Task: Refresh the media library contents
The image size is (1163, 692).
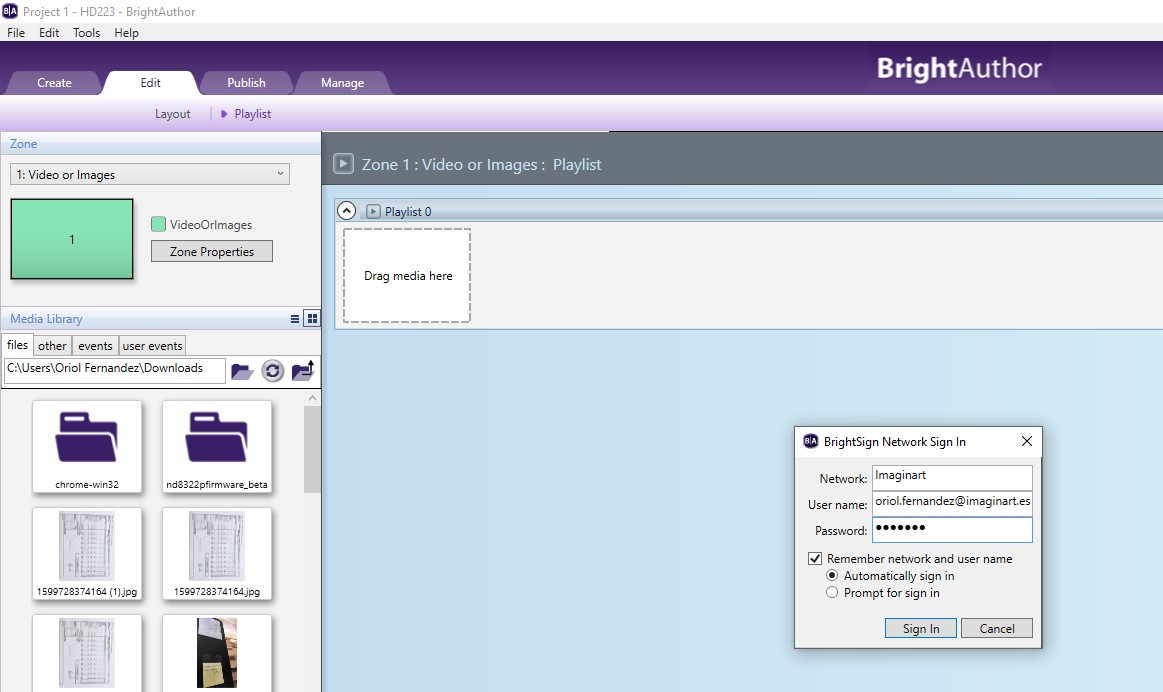Action: (x=272, y=370)
